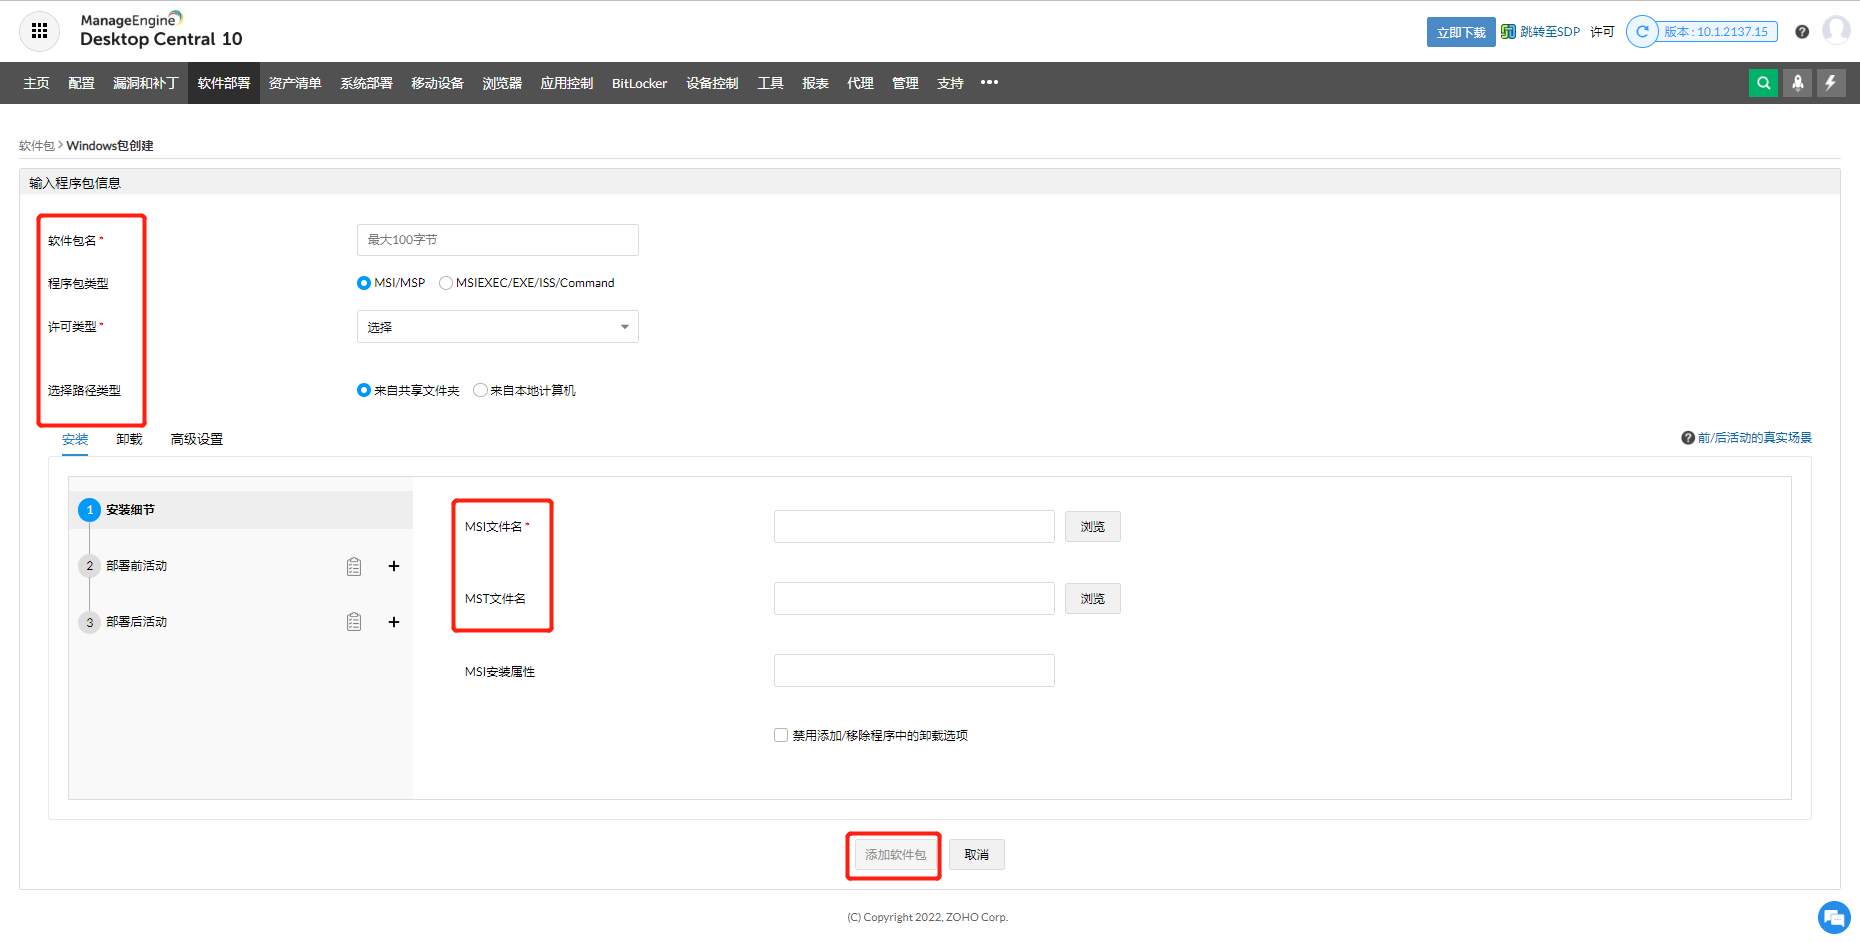Show more navigation items via the ellipsis

pyautogui.click(x=989, y=83)
